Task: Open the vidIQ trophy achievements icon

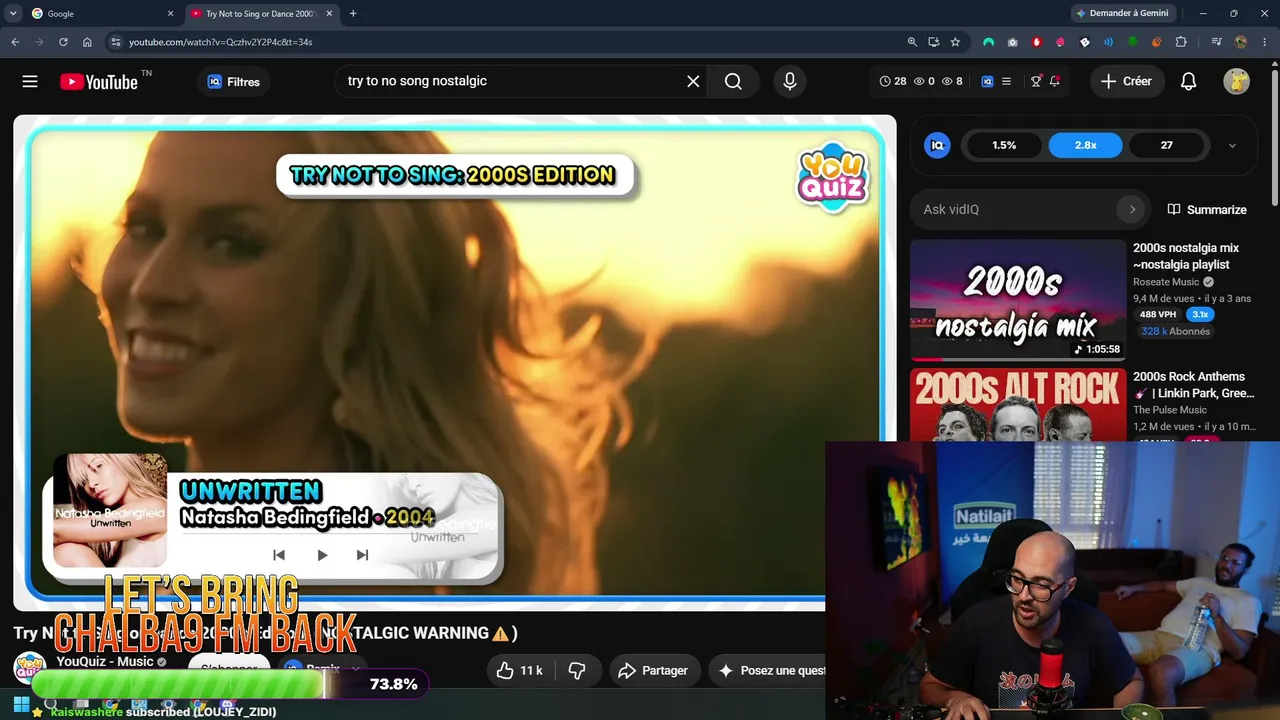Action: [1036, 81]
